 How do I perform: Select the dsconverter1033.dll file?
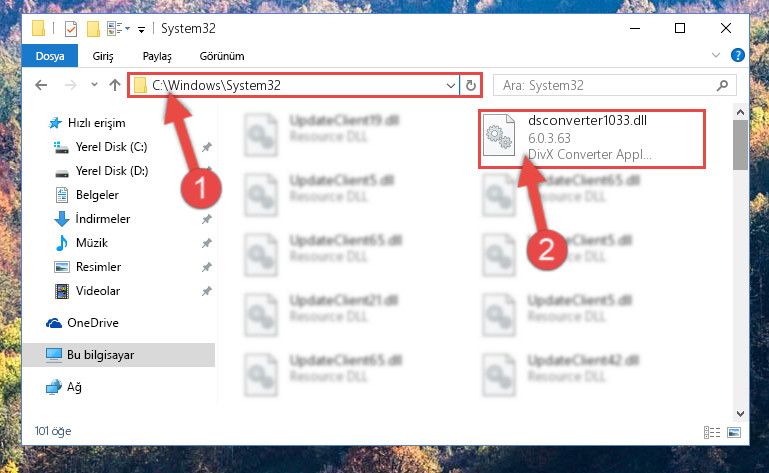coord(591,138)
